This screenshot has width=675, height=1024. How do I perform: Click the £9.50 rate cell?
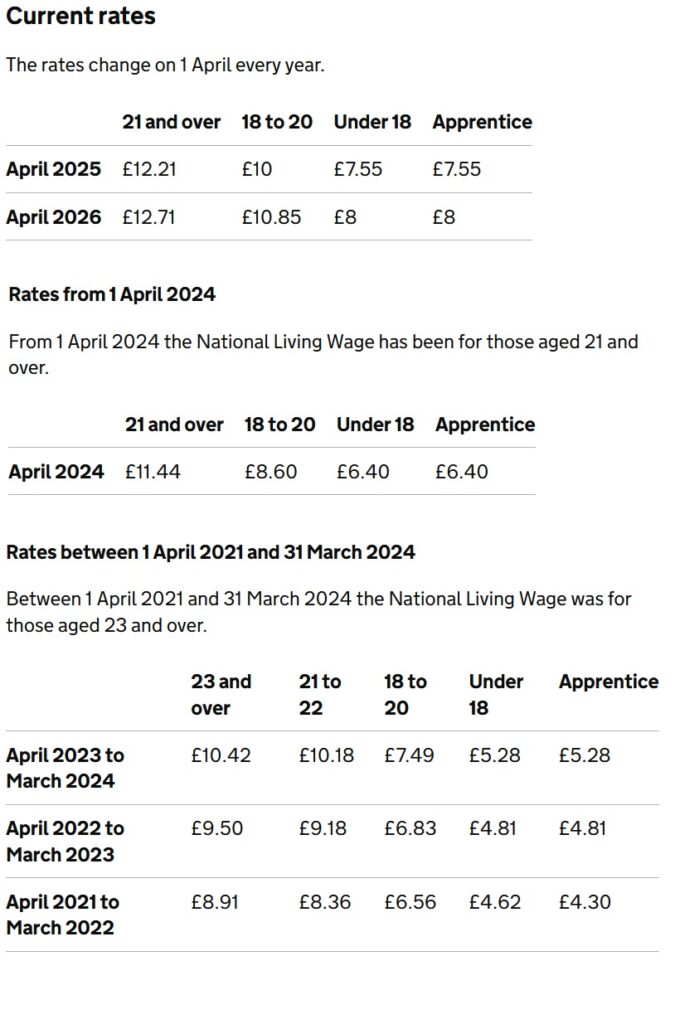pyautogui.click(x=217, y=828)
